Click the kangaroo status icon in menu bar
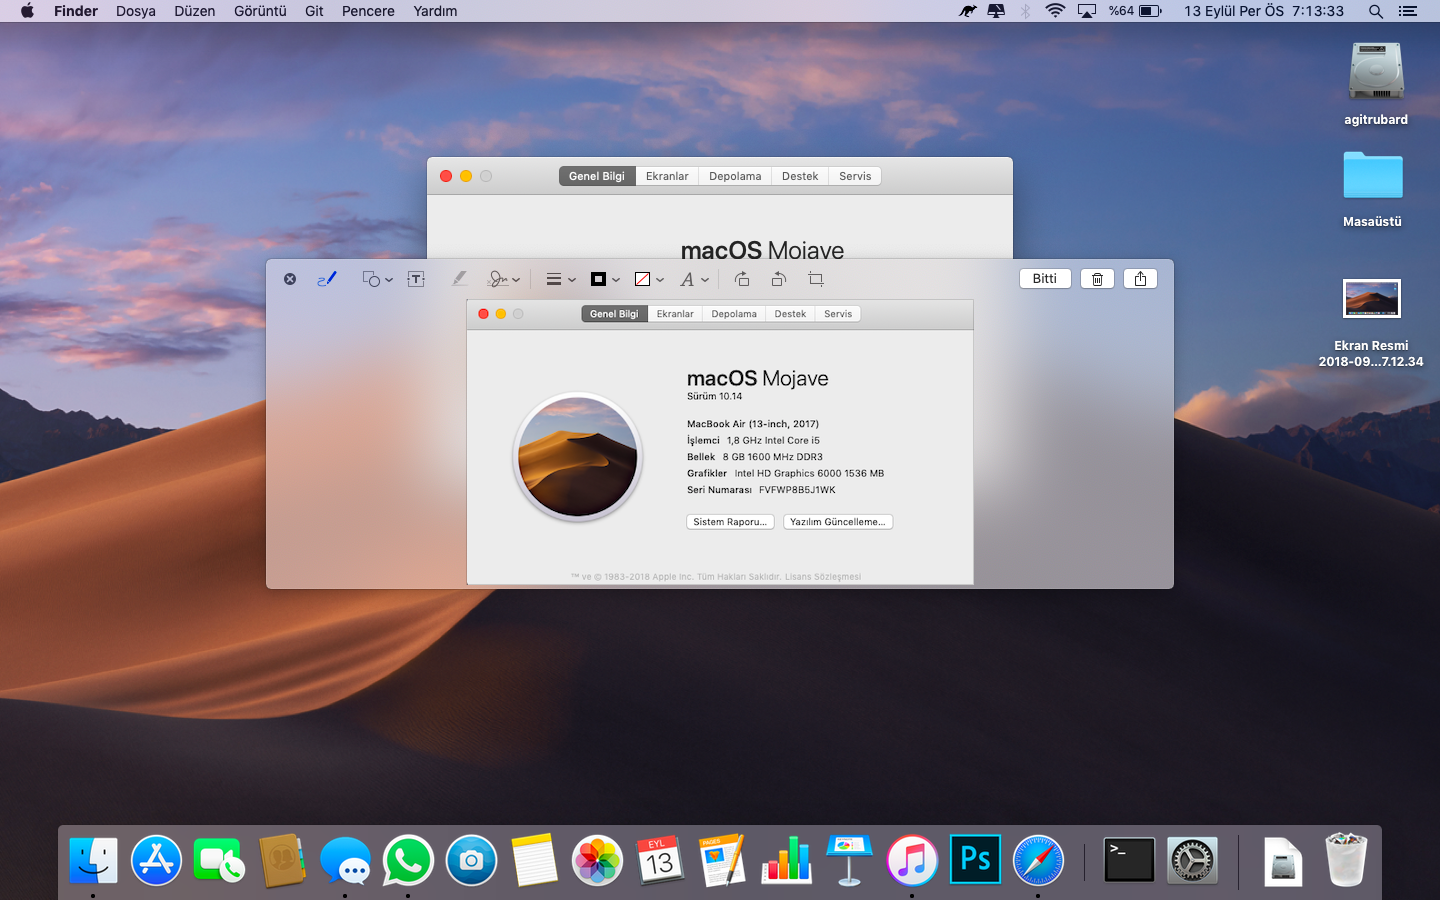This screenshot has width=1440, height=900. click(x=967, y=11)
